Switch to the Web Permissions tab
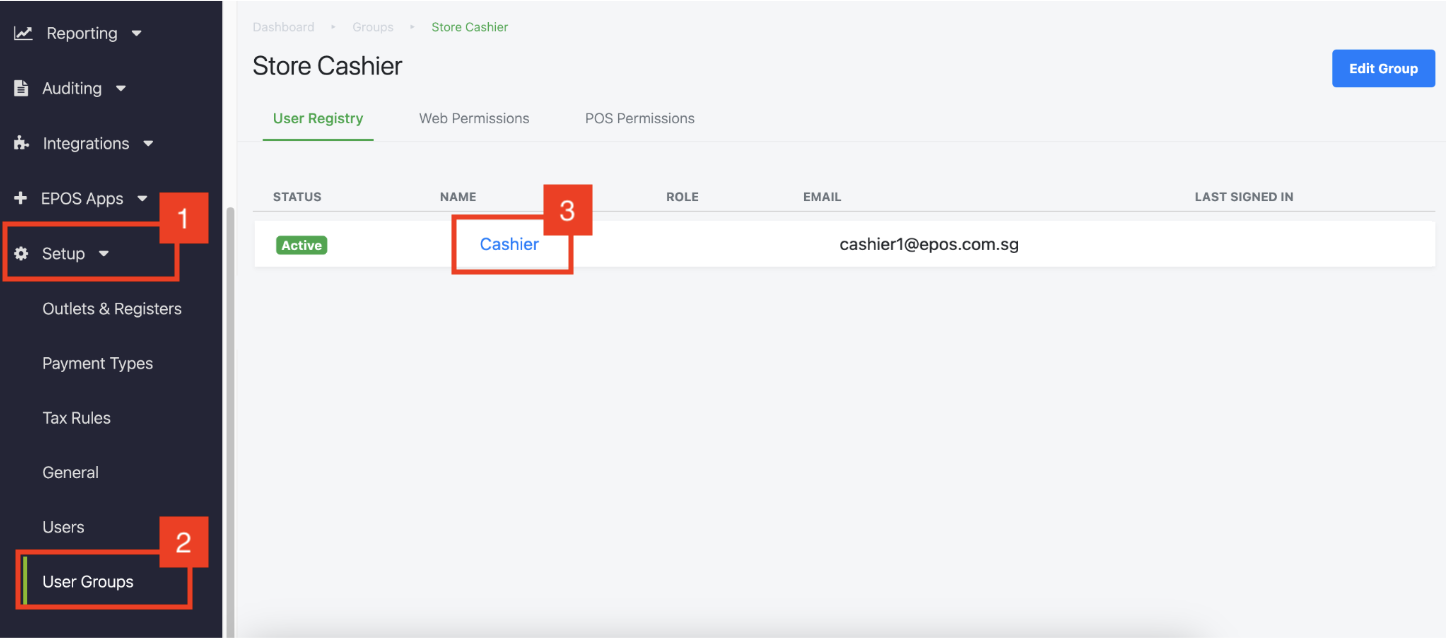The width and height of the screenshot is (1446, 638). (474, 118)
